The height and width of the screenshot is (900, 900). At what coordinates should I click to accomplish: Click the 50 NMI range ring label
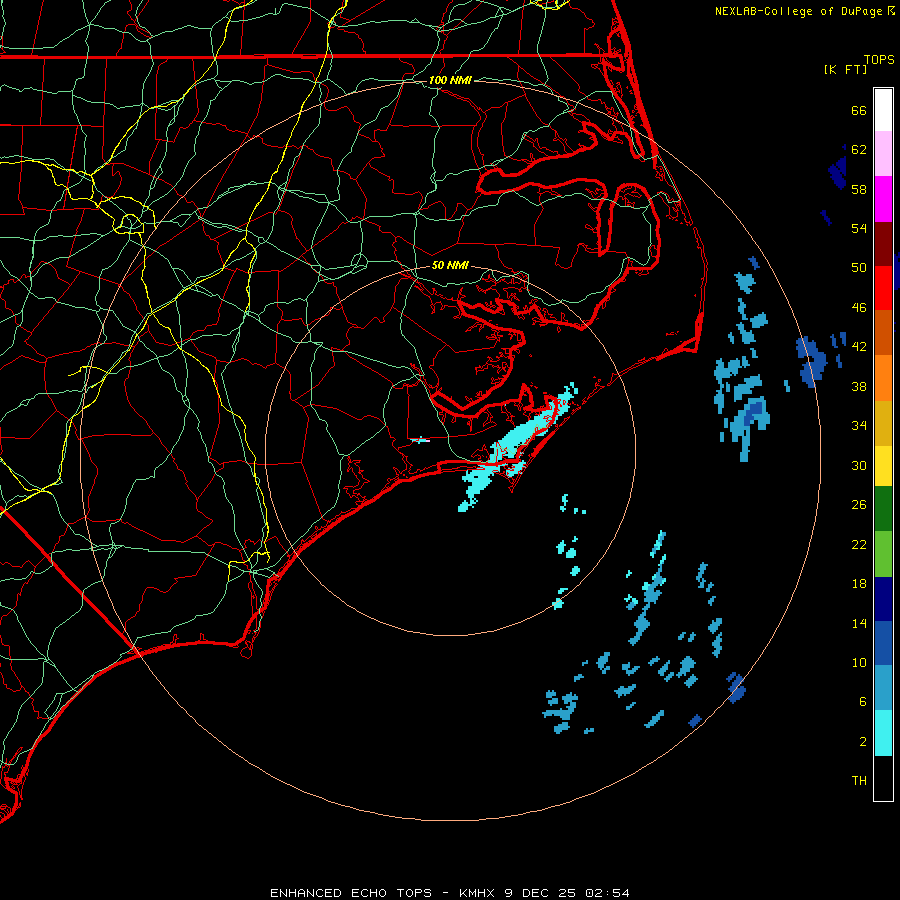[450, 265]
